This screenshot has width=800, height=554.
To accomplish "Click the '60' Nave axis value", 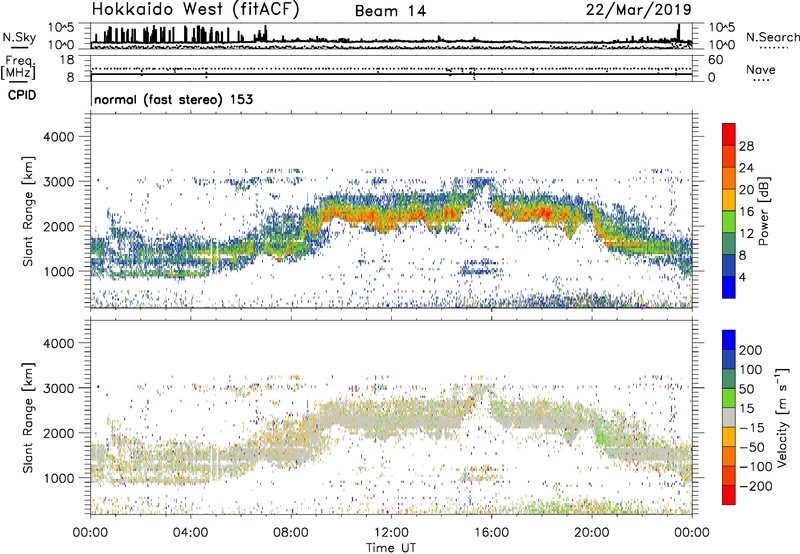I will 715,60.
